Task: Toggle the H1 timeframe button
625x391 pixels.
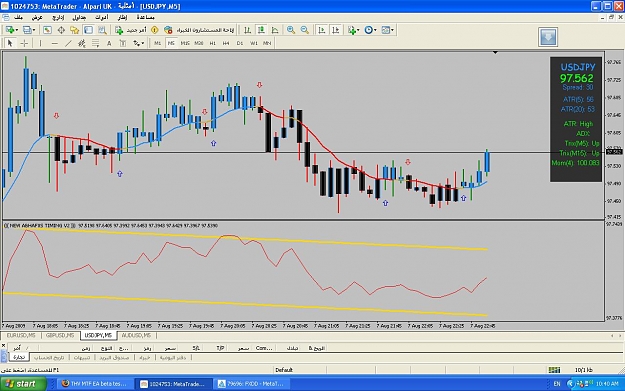Action: coord(212,43)
